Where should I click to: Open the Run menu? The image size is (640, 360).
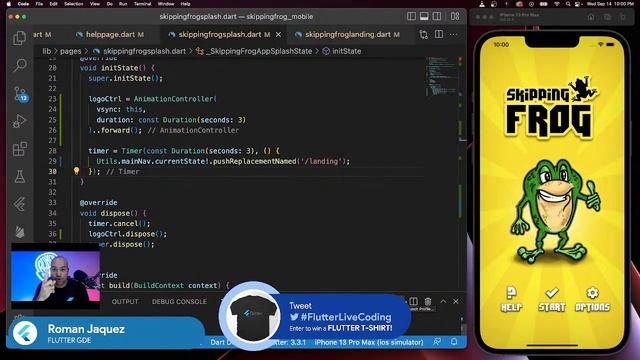tap(123, 4)
